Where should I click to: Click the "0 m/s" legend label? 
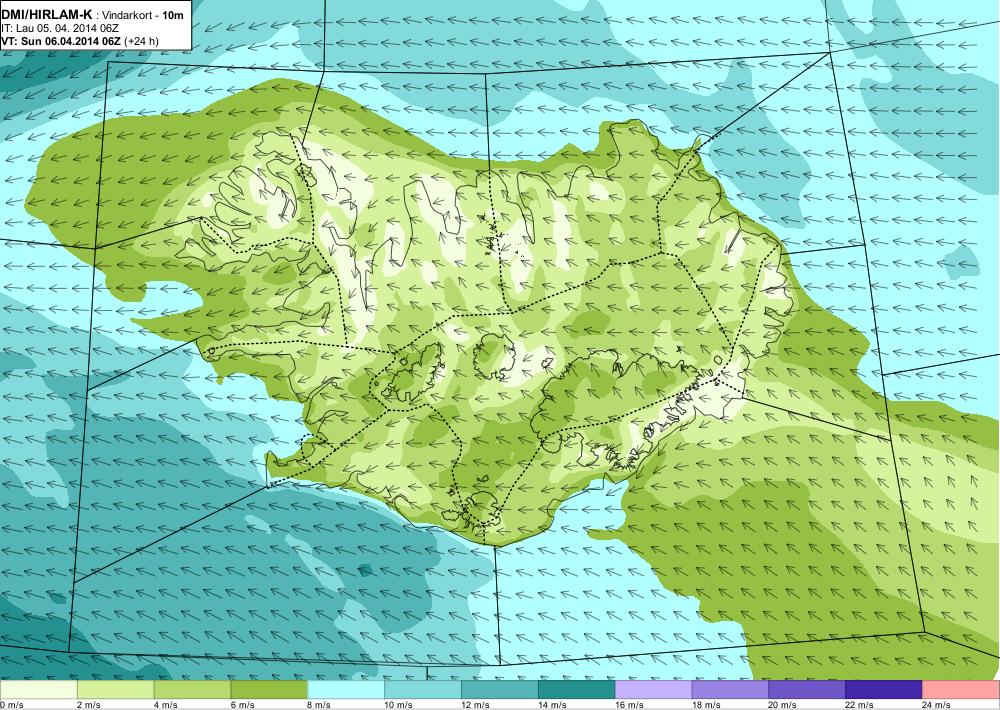pyautogui.click(x=11, y=705)
